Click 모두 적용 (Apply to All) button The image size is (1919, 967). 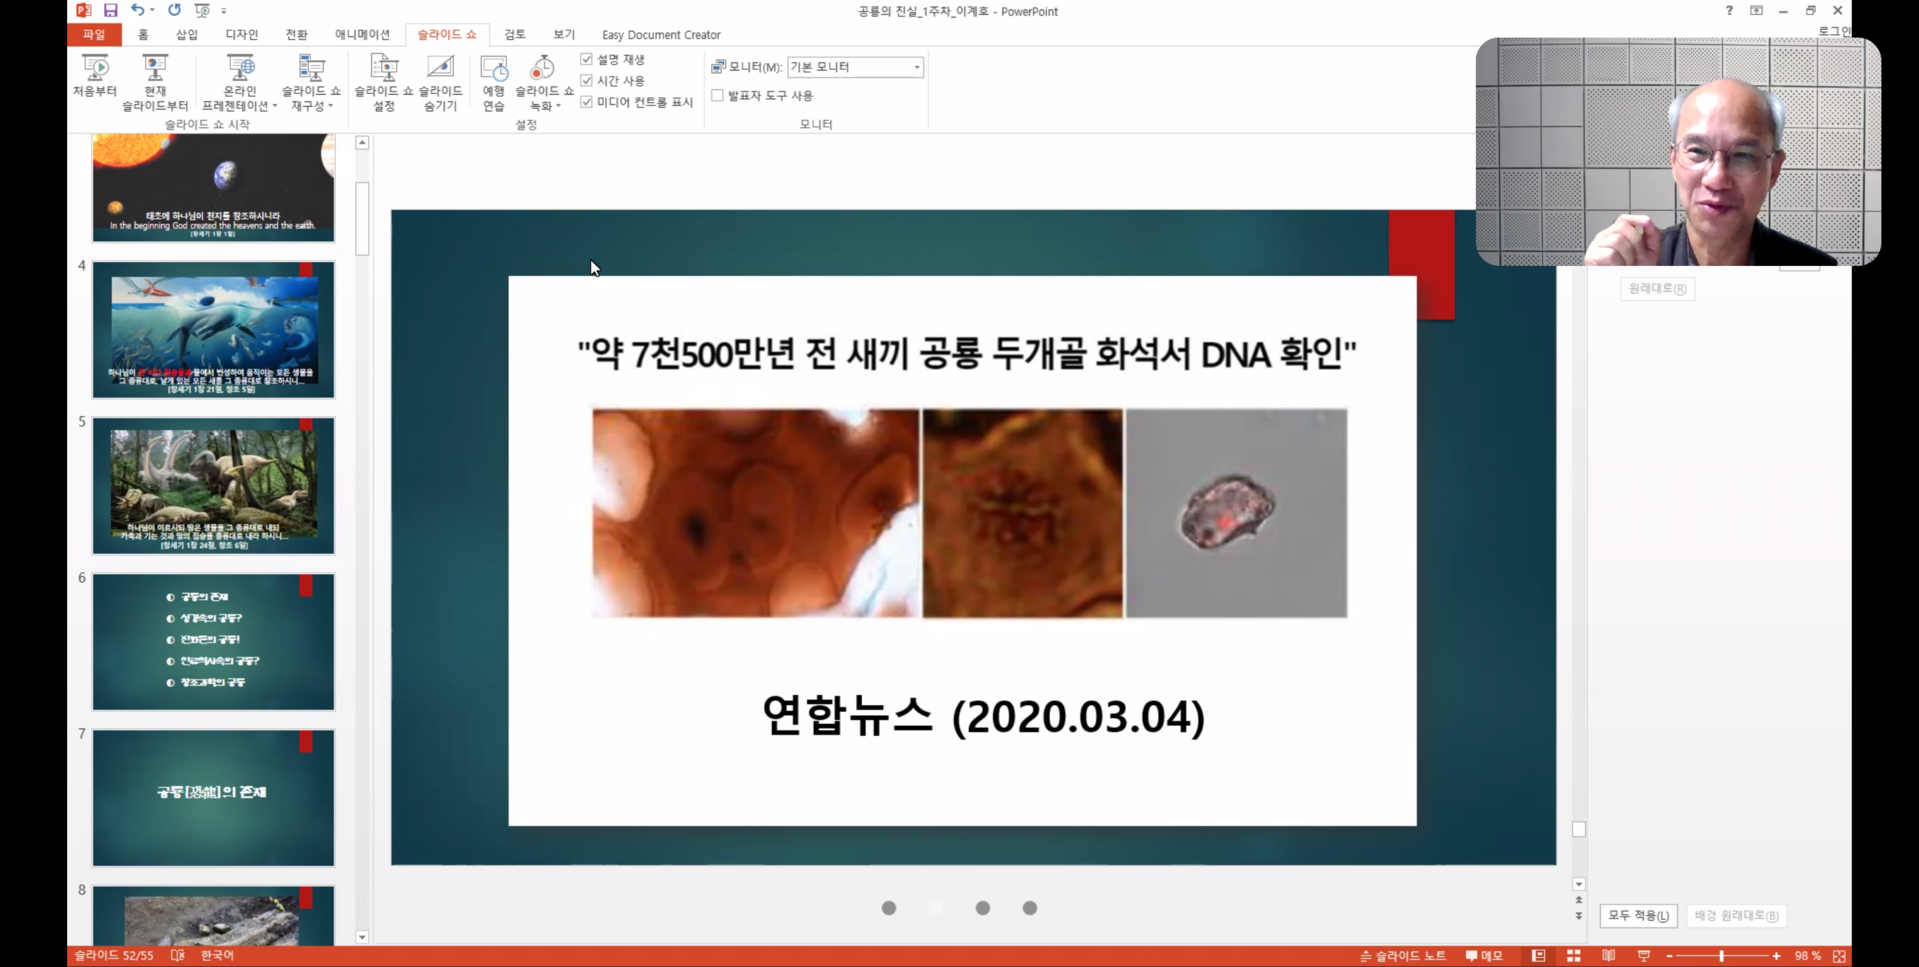[x=1638, y=915]
